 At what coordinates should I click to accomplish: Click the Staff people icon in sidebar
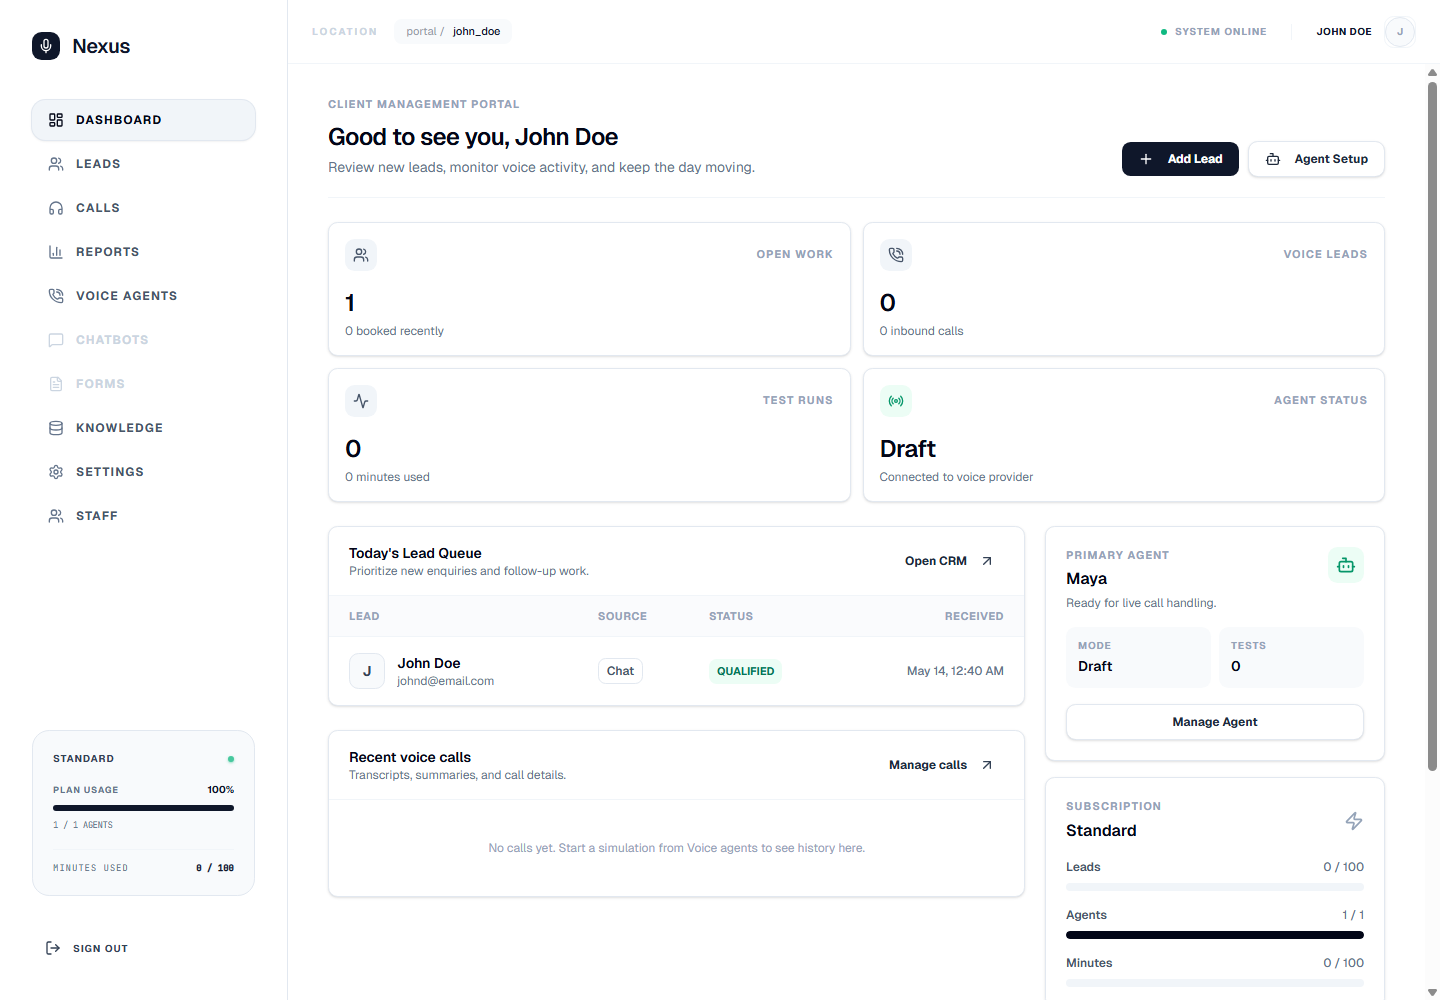click(x=56, y=516)
